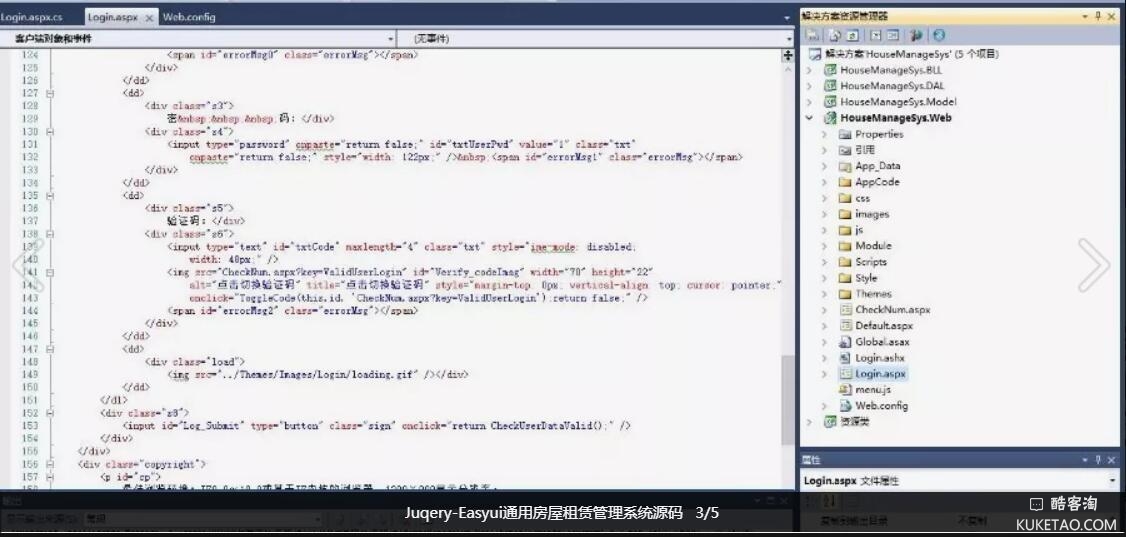Collapse the code outline at line 138
This screenshot has height=537, width=1126.
click(50, 234)
